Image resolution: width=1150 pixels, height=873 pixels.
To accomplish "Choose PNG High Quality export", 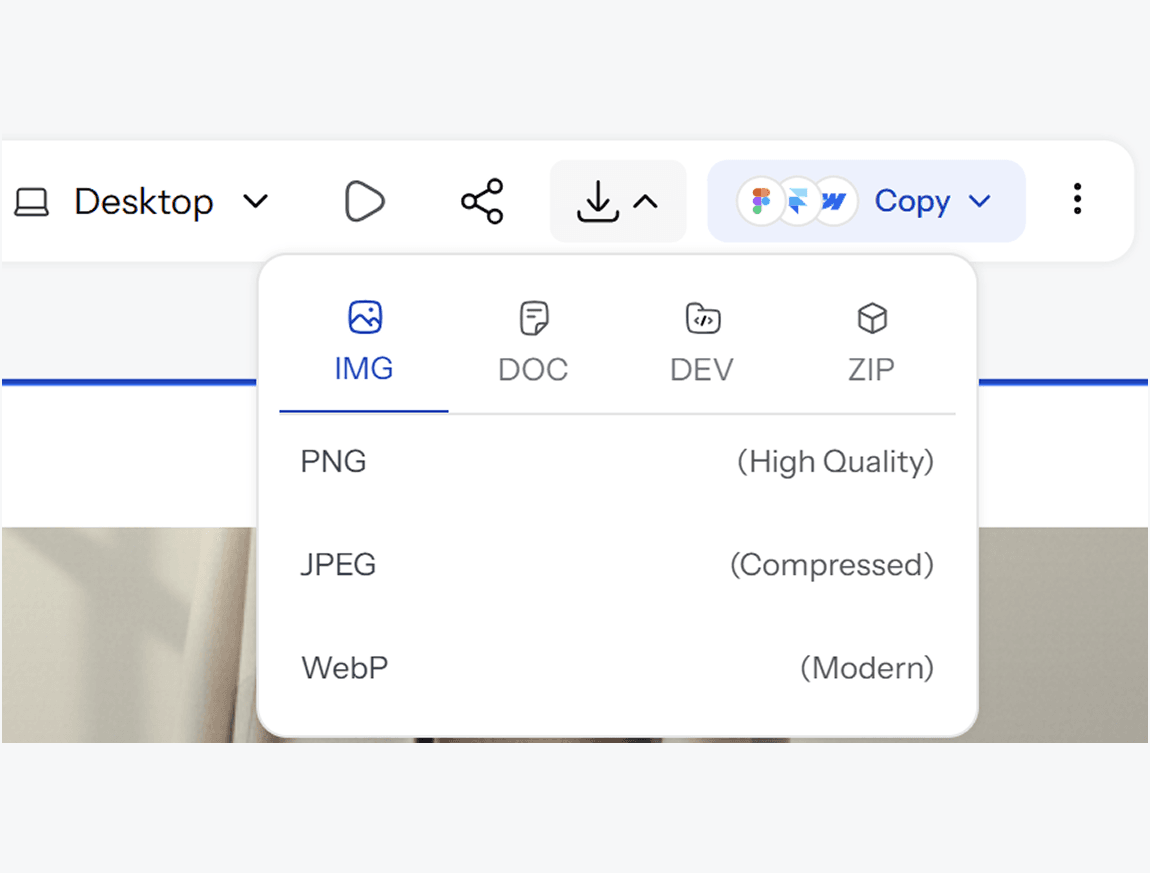I will coord(618,461).
